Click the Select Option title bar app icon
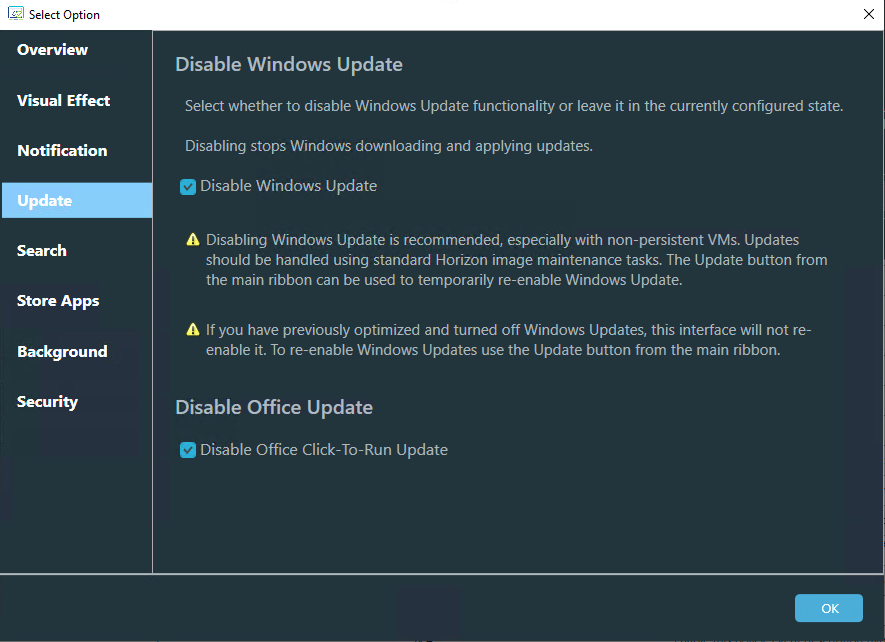 16,14
